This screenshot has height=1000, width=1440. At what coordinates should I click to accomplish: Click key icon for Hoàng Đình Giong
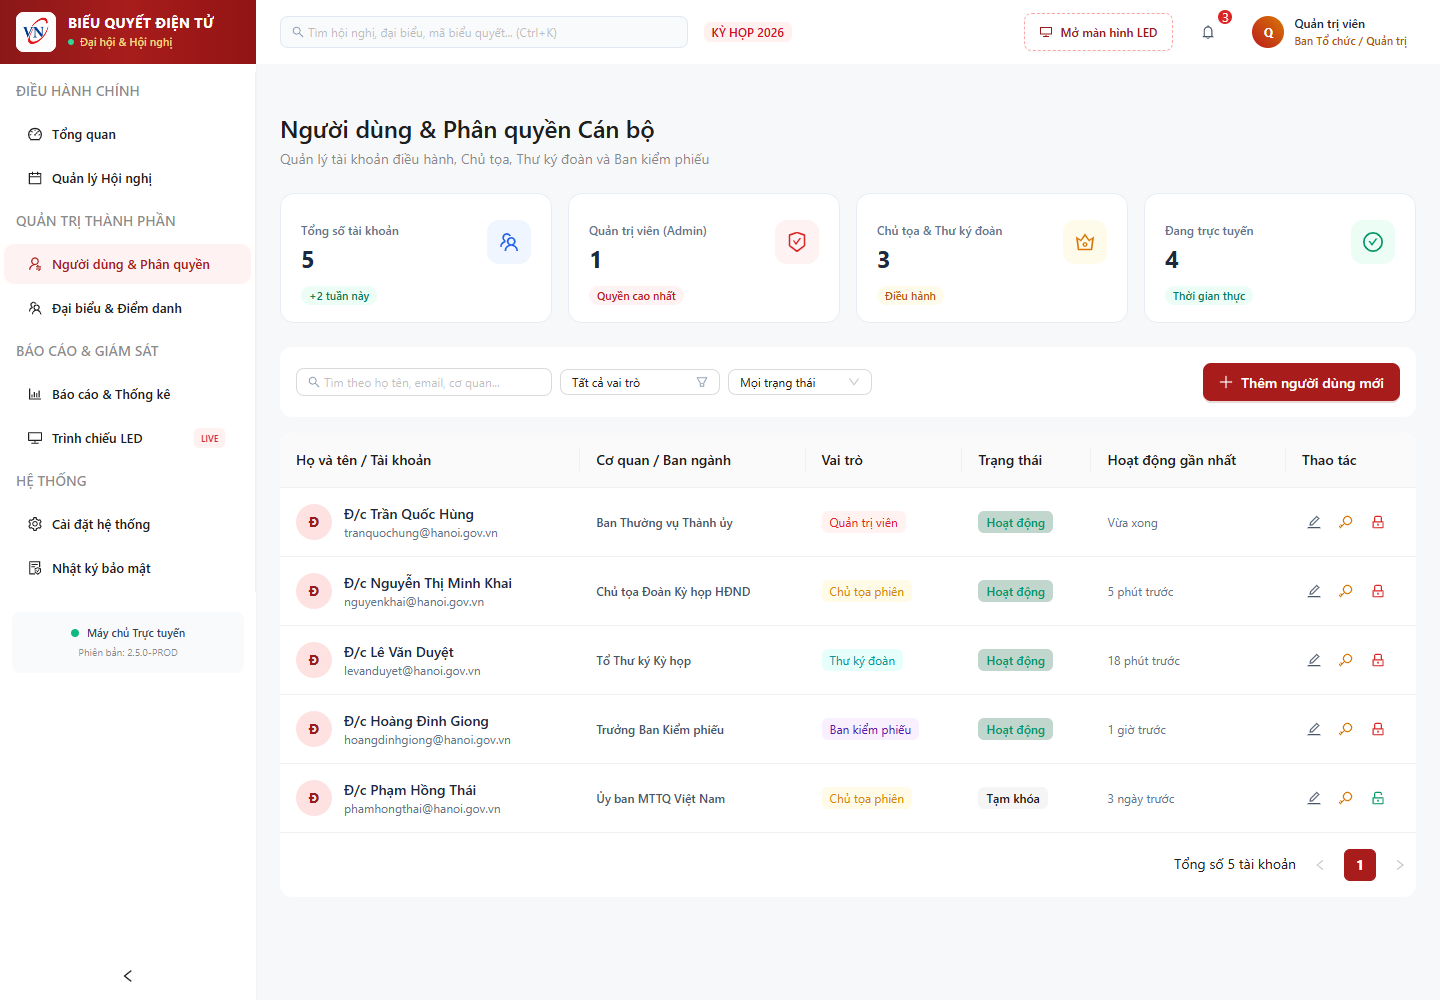(x=1346, y=729)
